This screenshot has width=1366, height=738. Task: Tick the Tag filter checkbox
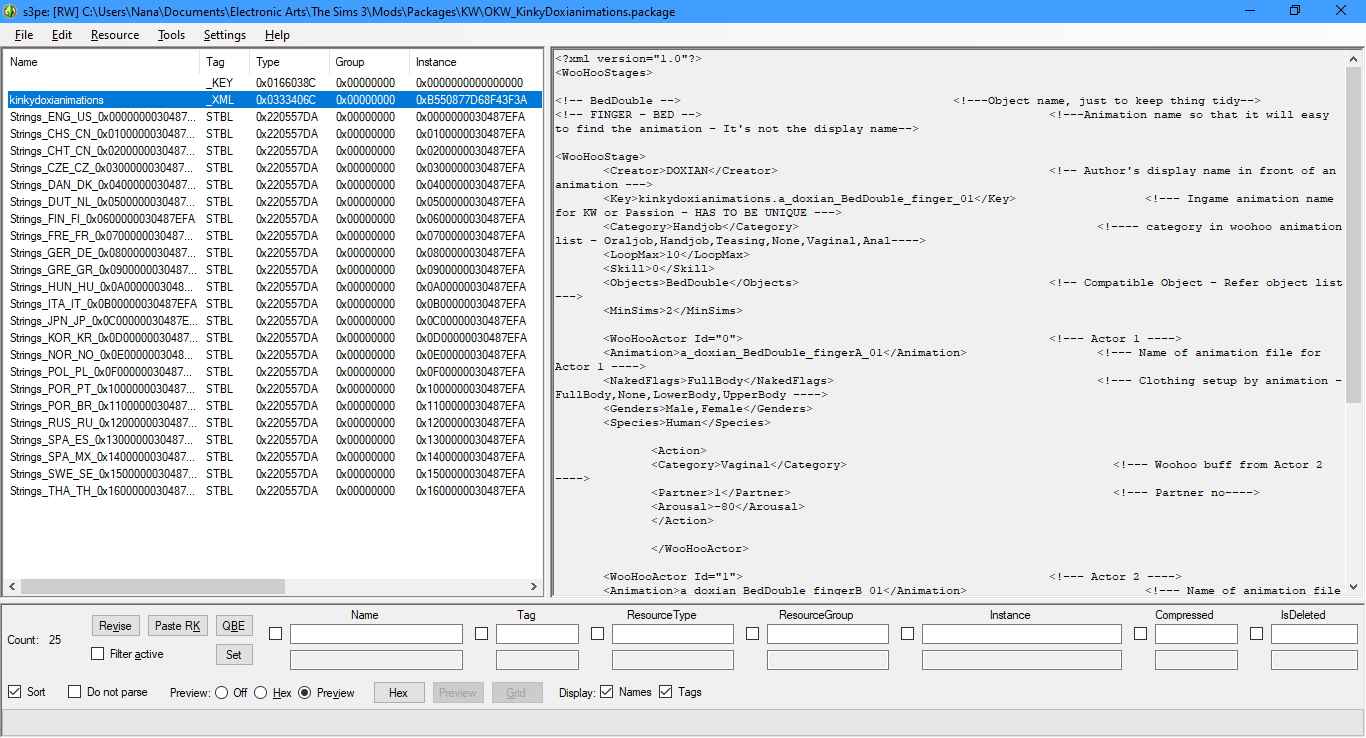482,634
